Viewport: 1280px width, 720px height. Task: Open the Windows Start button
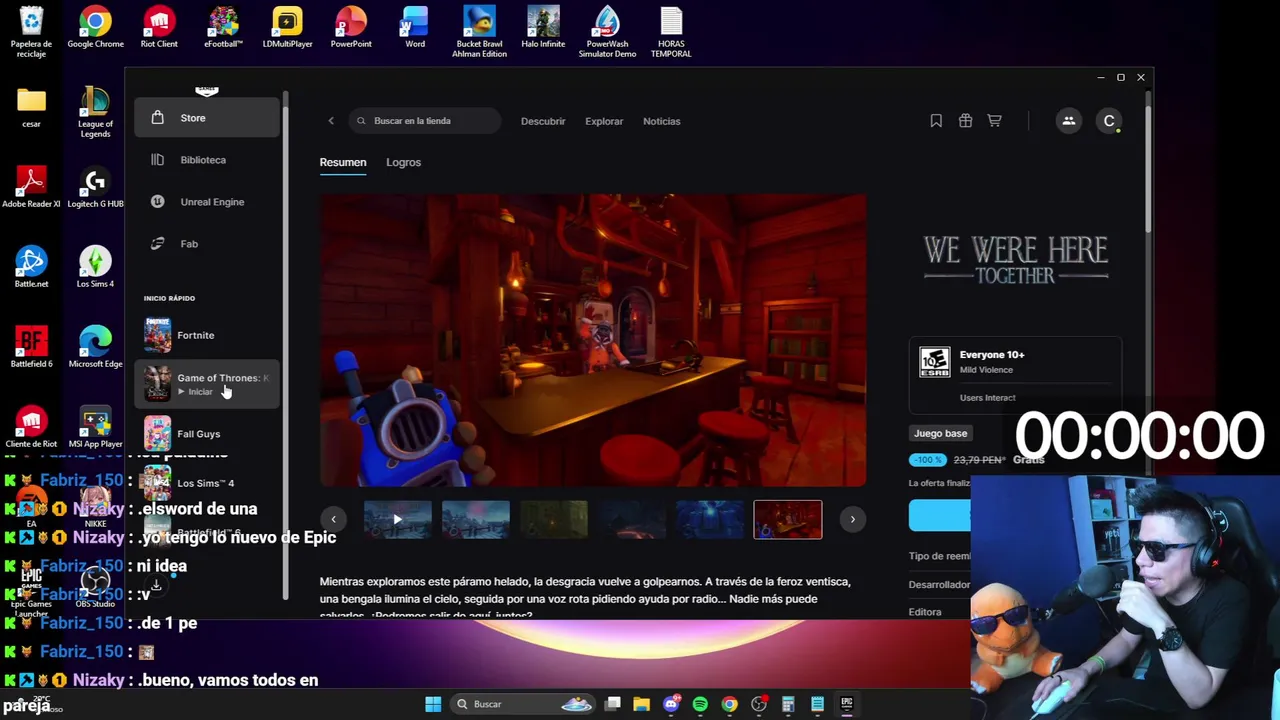click(x=433, y=704)
